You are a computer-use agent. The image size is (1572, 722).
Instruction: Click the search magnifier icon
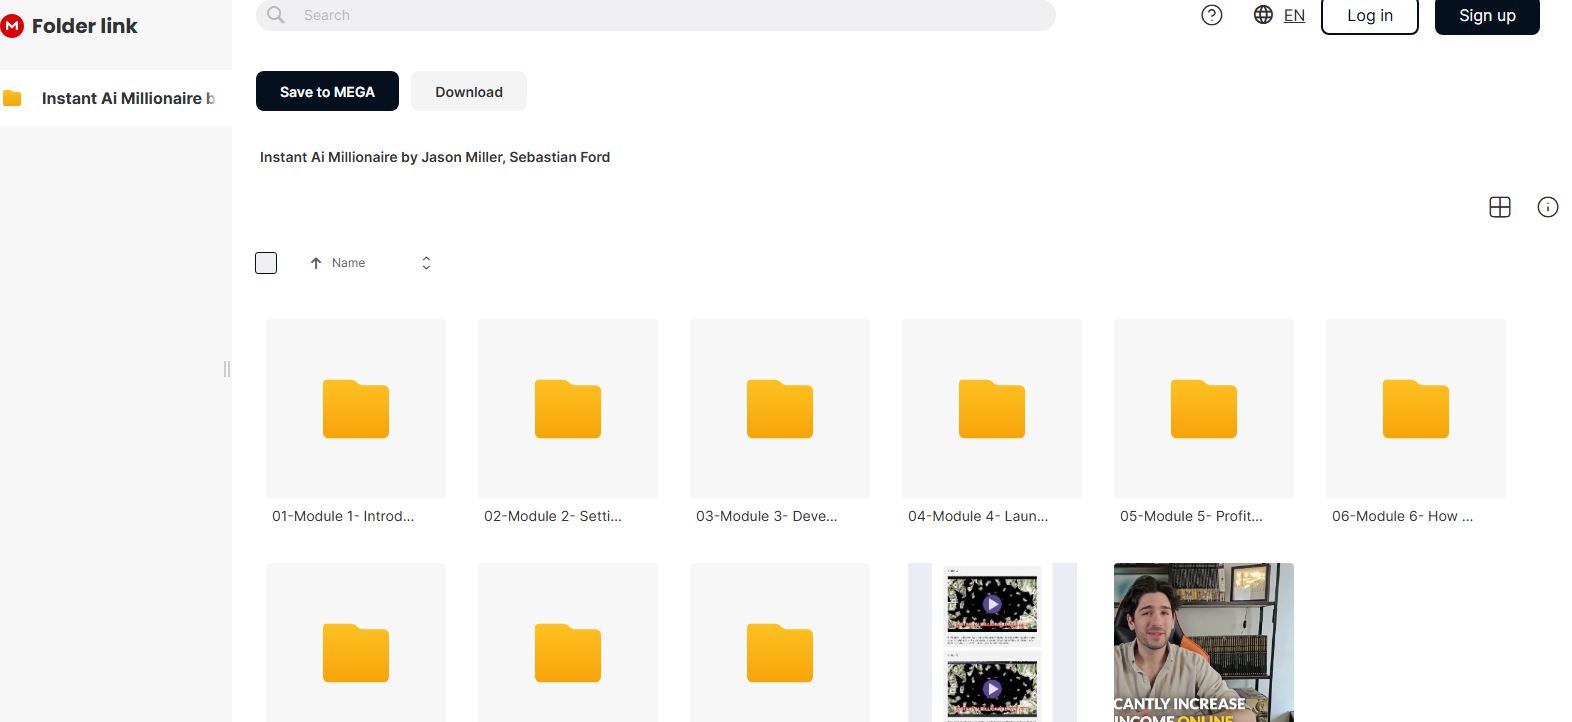coord(277,15)
